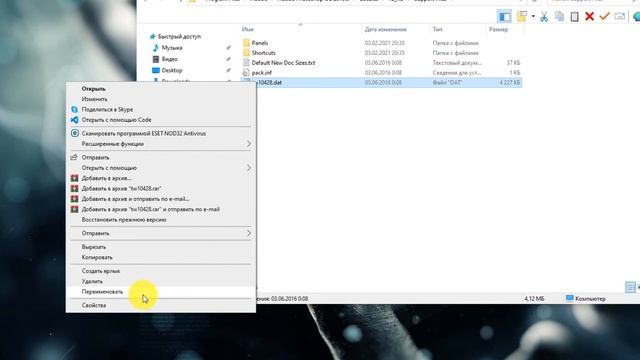
Task: Choose Удалить in the context menu
Action: (x=161, y=281)
